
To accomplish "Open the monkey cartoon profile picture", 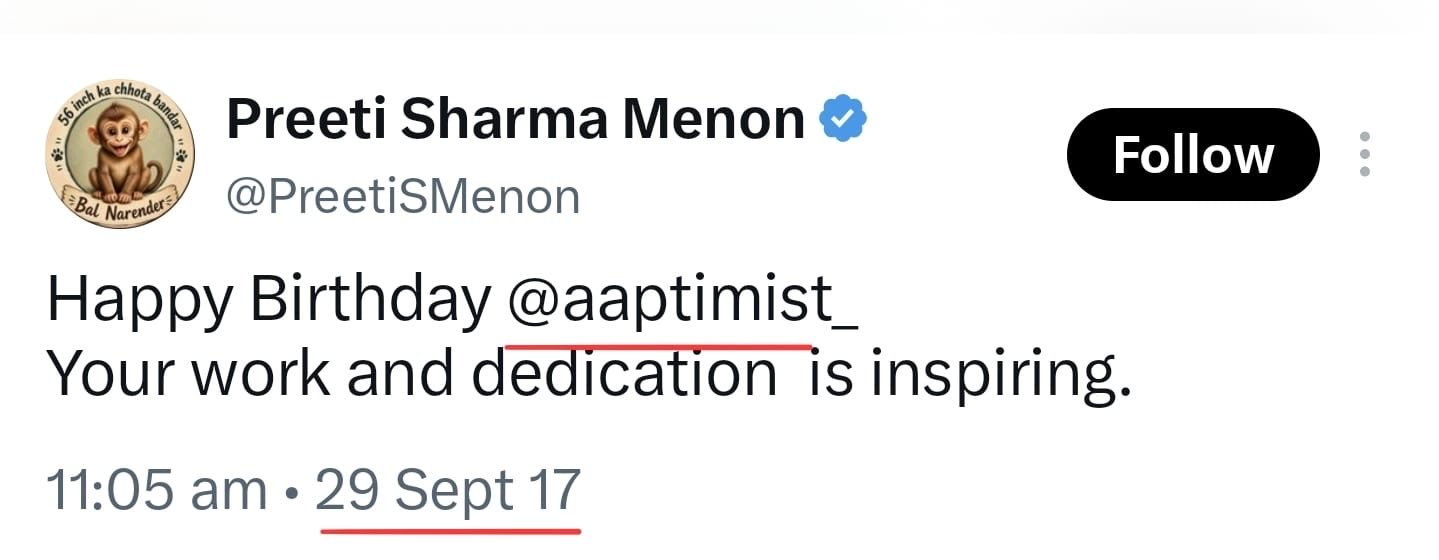I will click(121, 153).
